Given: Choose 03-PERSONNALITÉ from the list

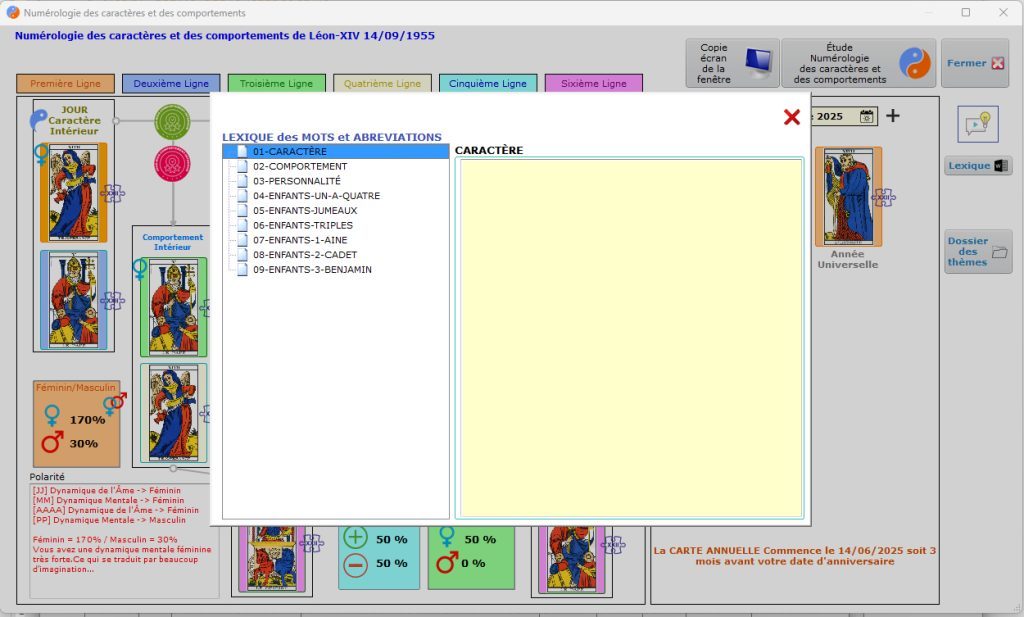Looking at the screenshot, I should point(296,181).
